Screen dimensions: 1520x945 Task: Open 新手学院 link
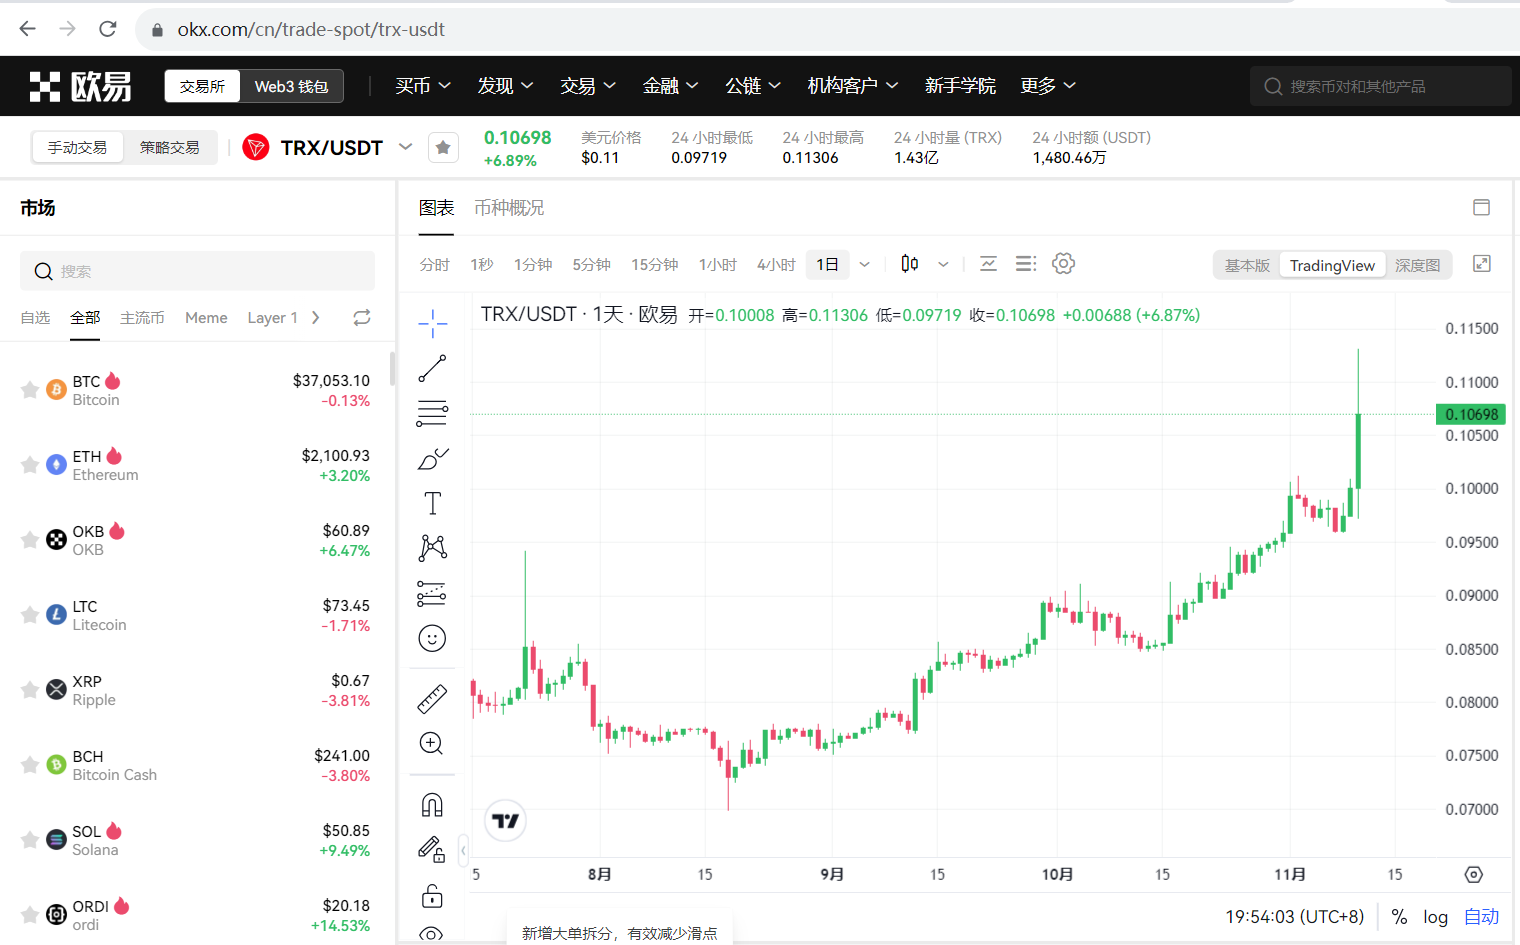point(960,86)
